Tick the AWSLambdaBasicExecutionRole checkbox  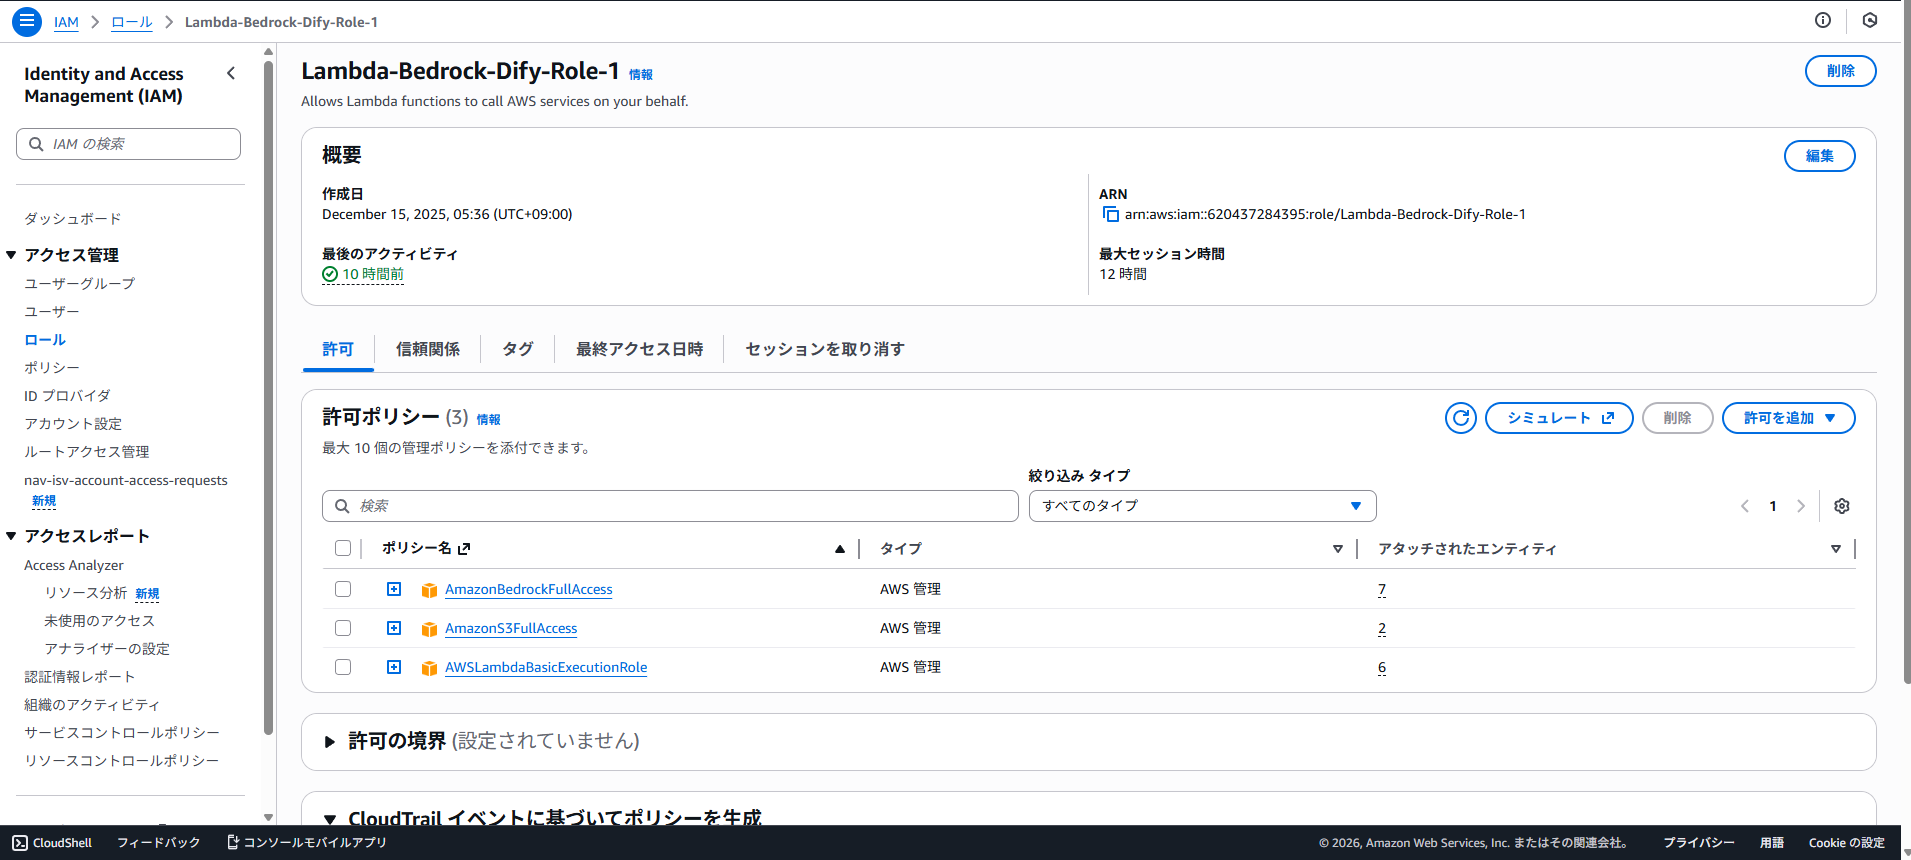tap(343, 667)
